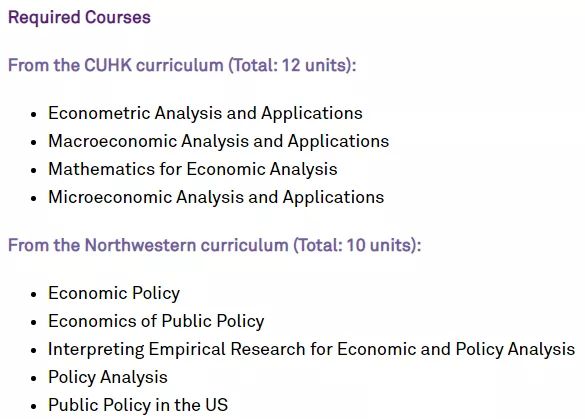Click the bullet beside Microeconomic Analysis

click(34, 198)
